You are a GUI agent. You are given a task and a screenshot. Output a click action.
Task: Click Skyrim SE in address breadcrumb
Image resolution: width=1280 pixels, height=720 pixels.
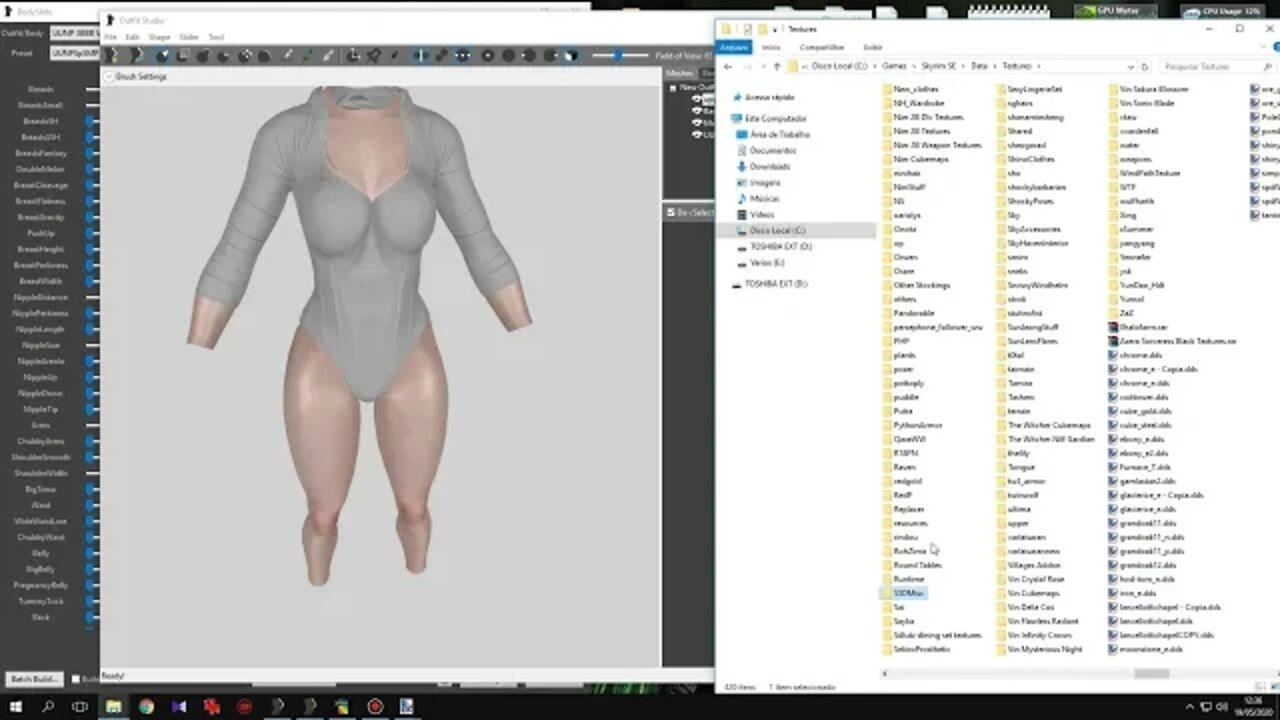pyautogui.click(x=937, y=66)
